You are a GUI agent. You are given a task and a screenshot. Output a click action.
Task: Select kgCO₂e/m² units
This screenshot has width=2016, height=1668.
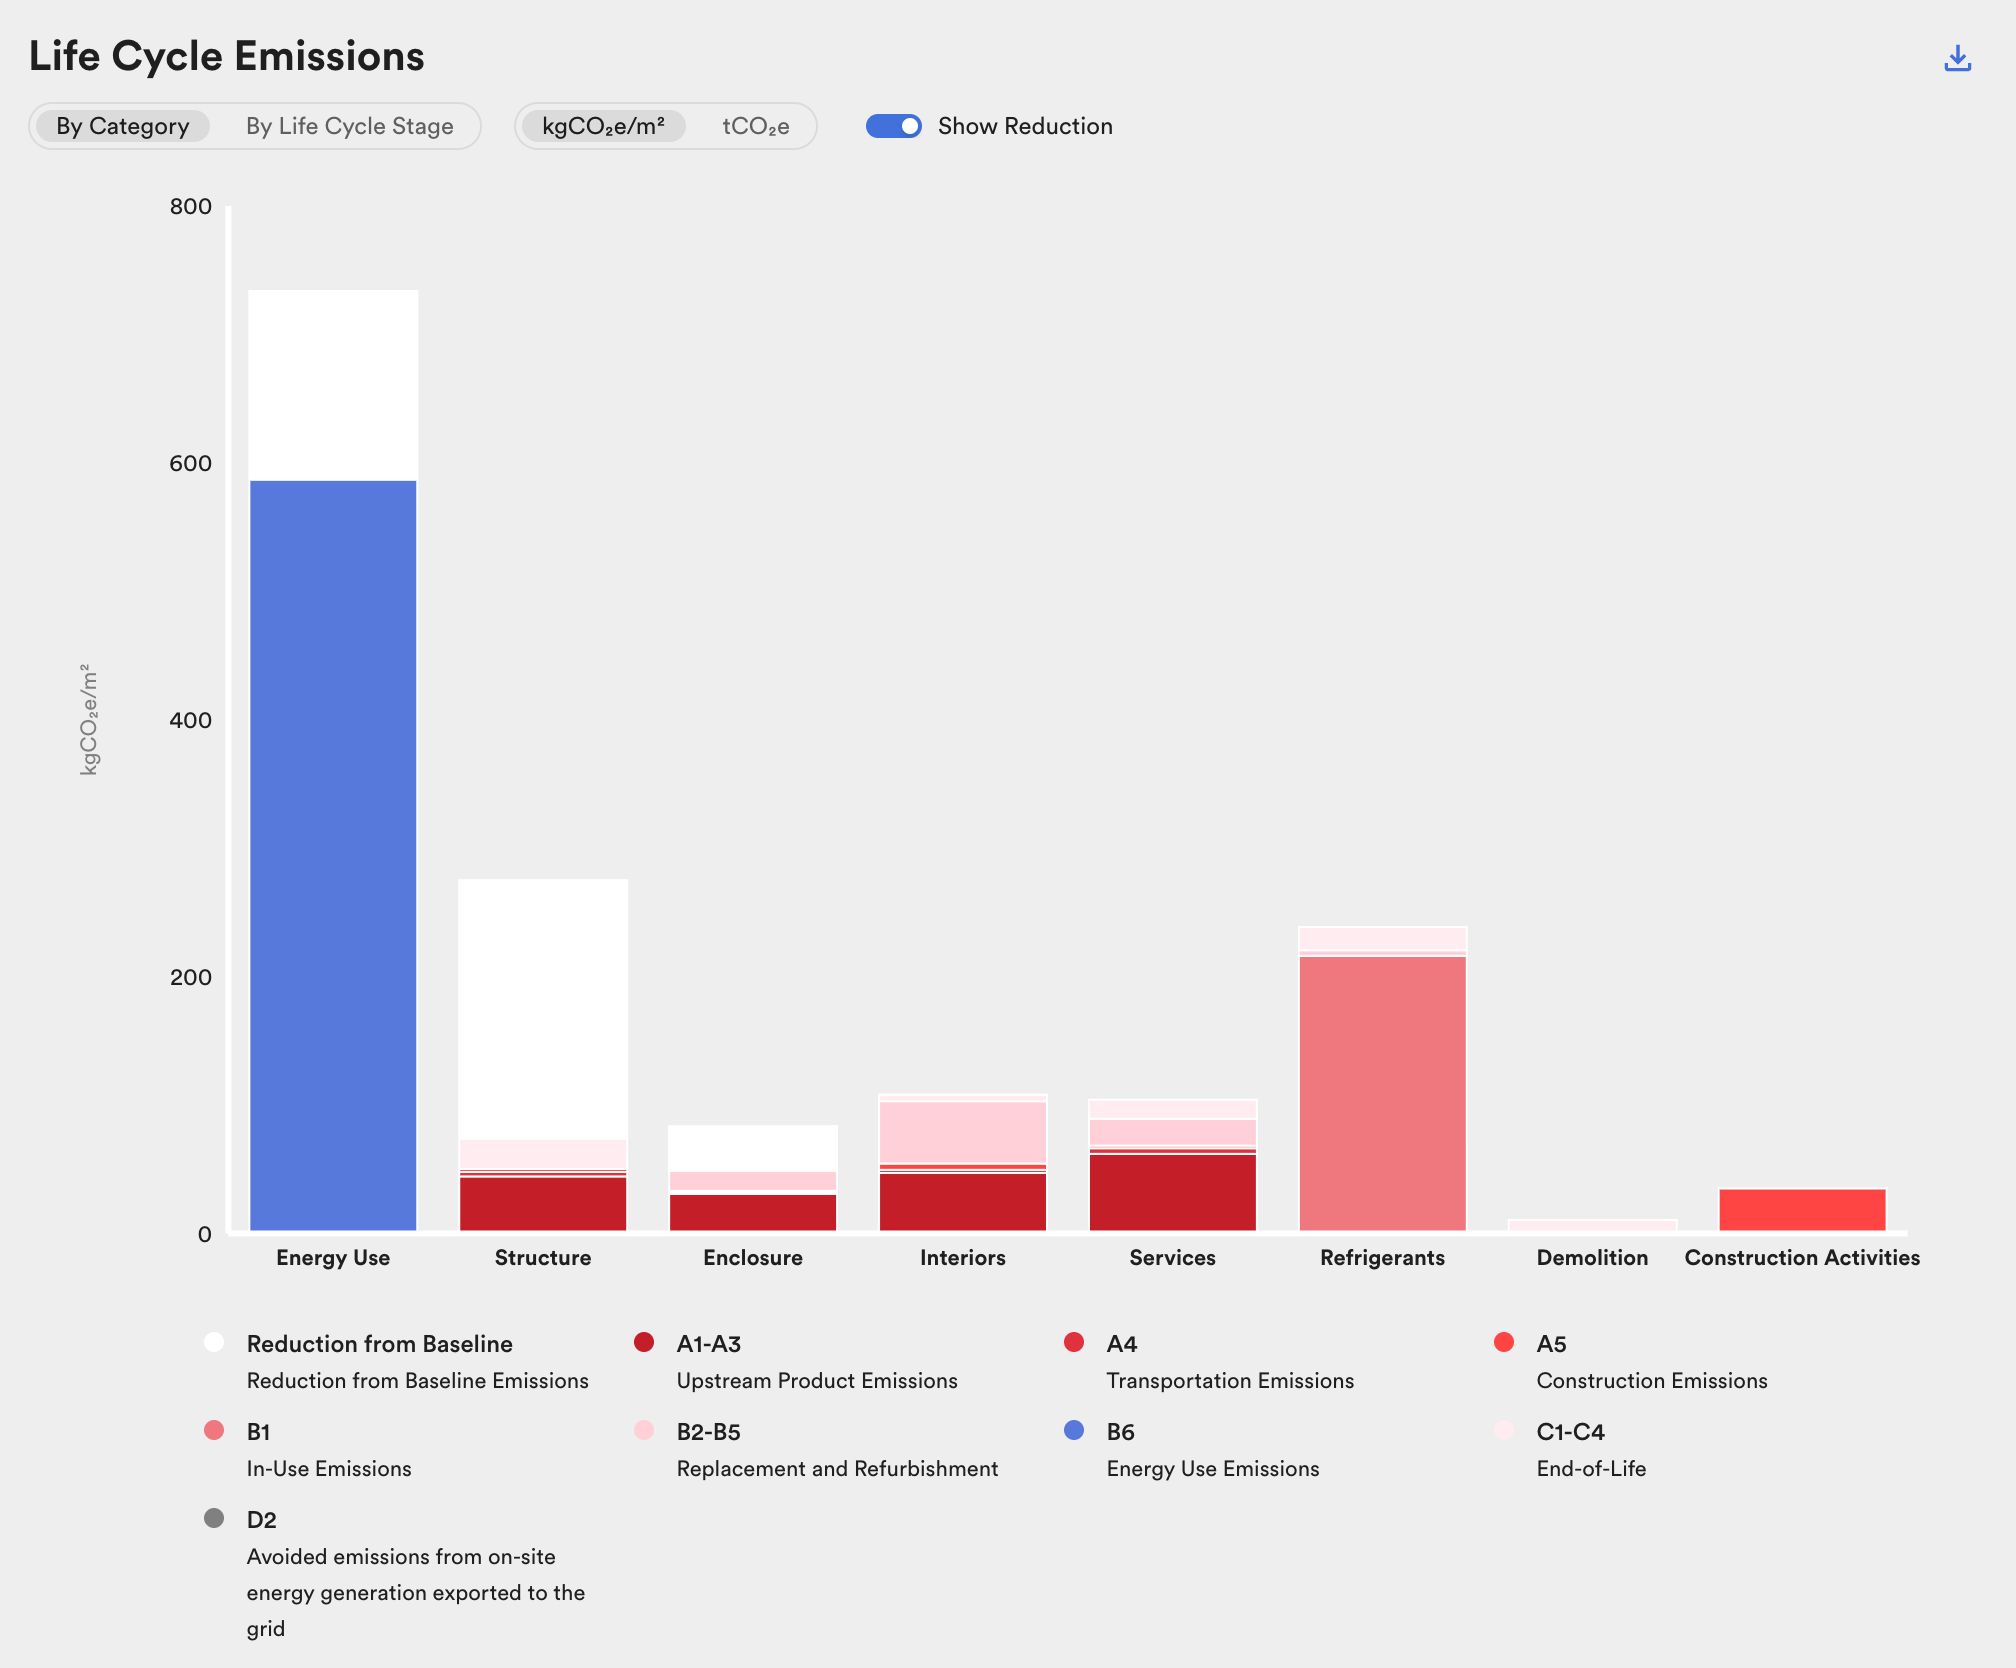coord(603,126)
